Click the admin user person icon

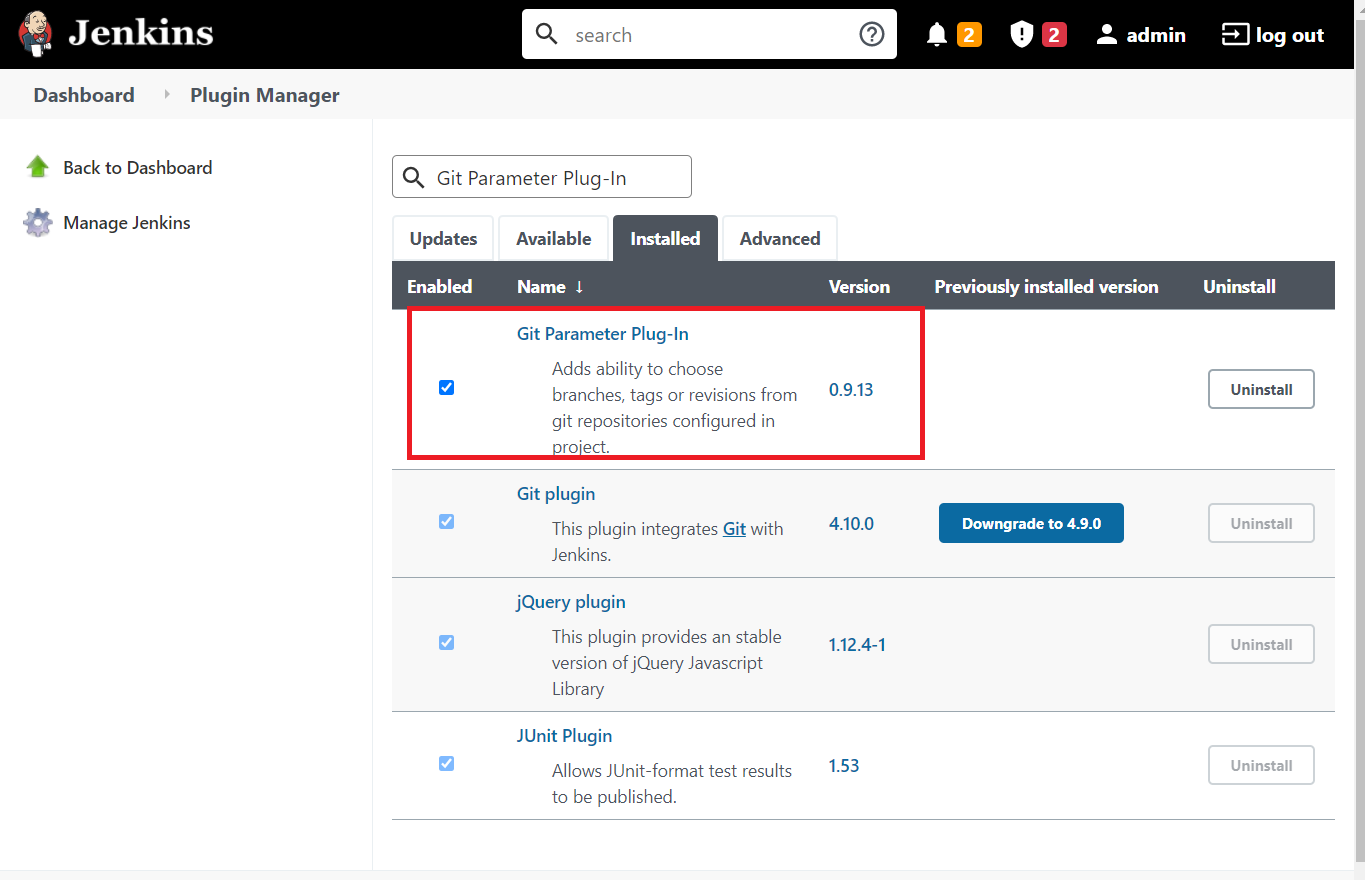(x=1106, y=35)
